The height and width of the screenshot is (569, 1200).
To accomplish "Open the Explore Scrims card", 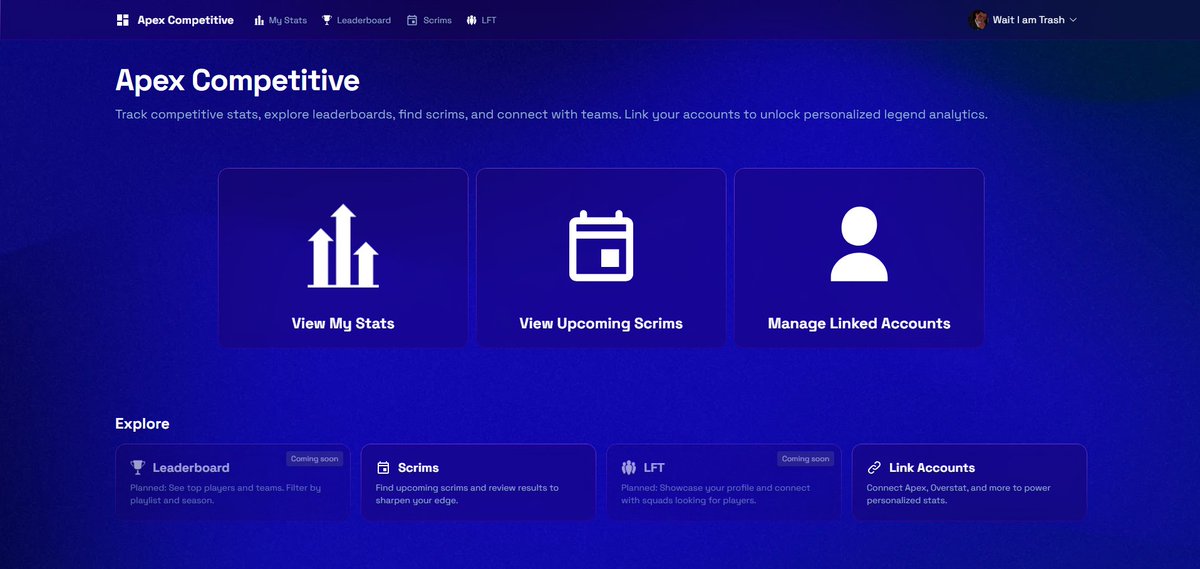I will click(x=478, y=482).
